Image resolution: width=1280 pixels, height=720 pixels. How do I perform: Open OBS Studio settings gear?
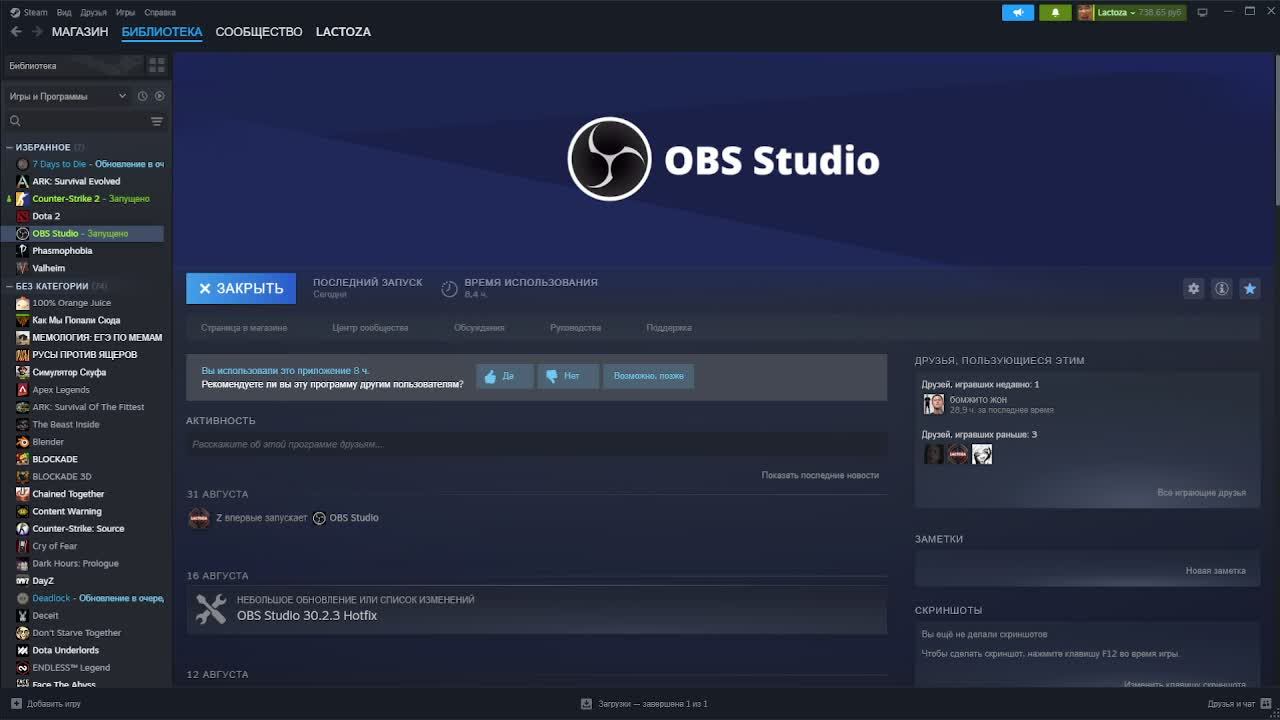coord(1193,288)
